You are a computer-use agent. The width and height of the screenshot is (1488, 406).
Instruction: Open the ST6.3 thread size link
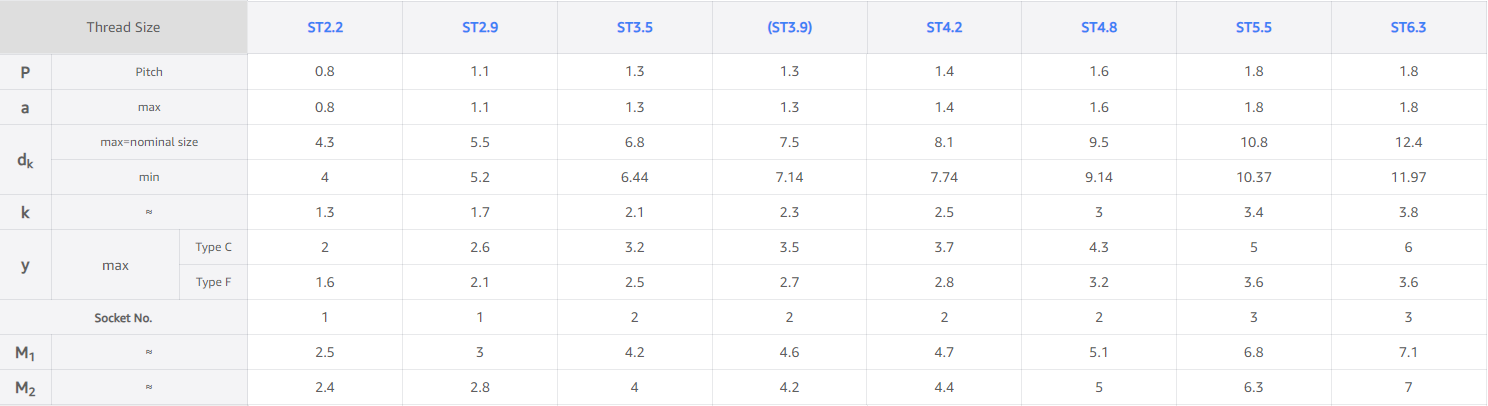click(x=1408, y=27)
